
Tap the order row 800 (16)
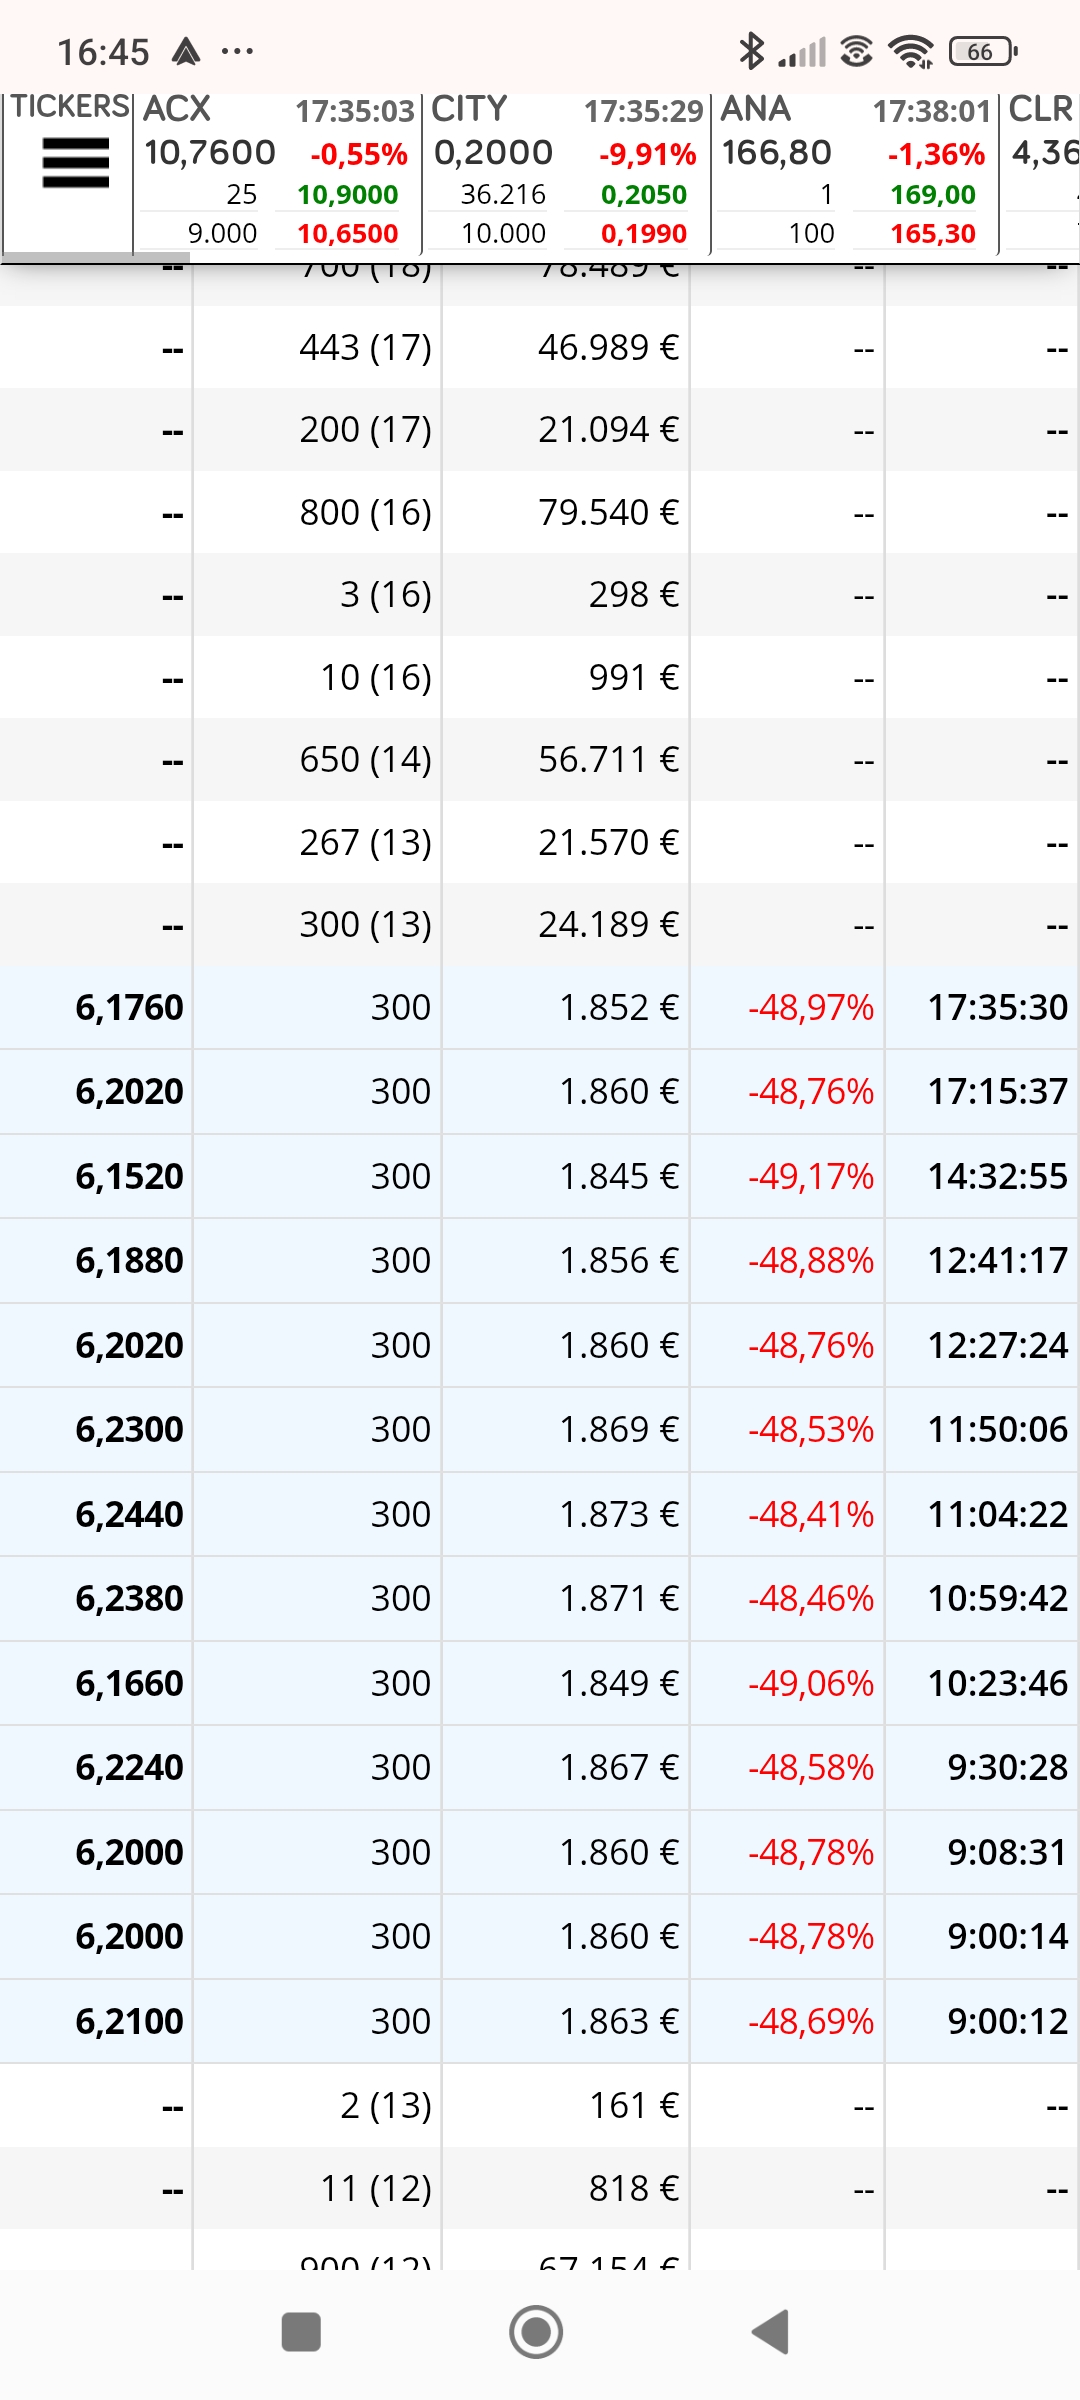coord(540,512)
